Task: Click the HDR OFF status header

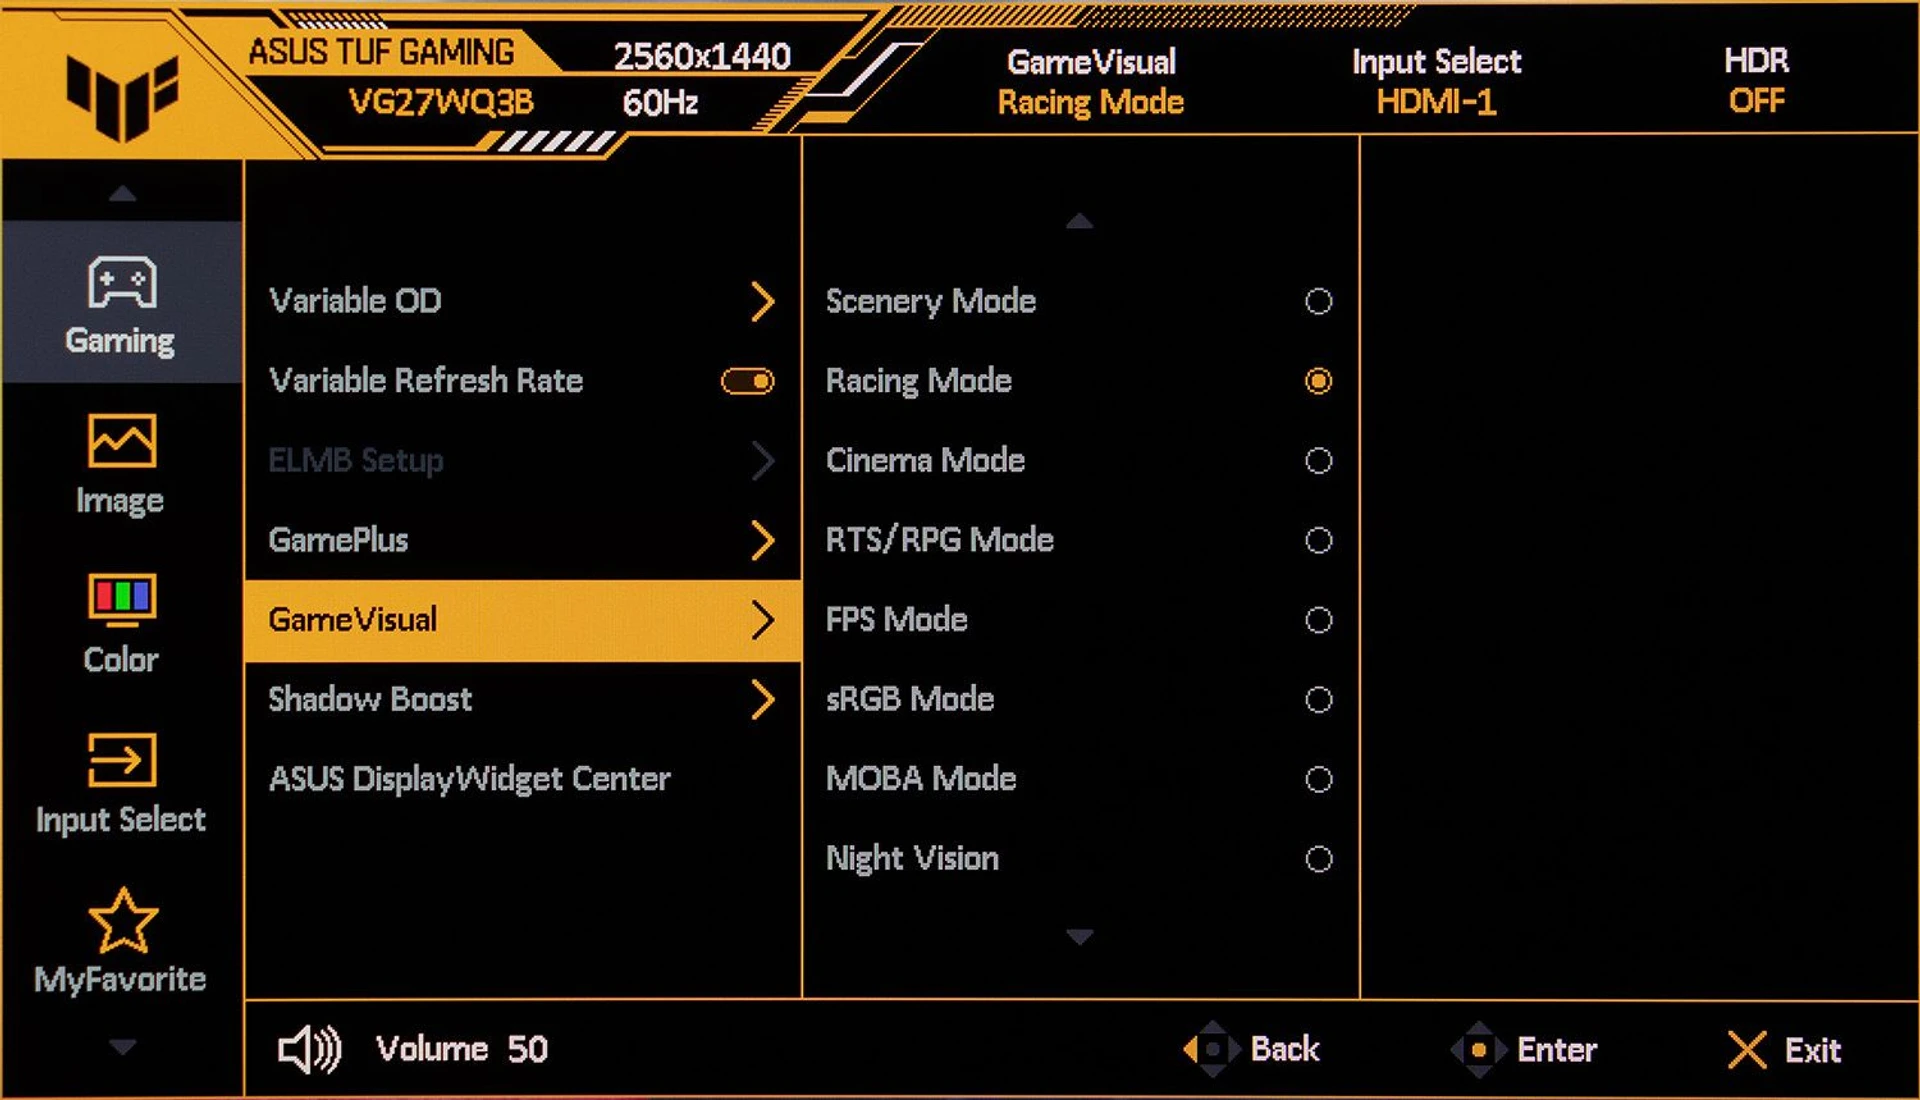Action: 1757,81
